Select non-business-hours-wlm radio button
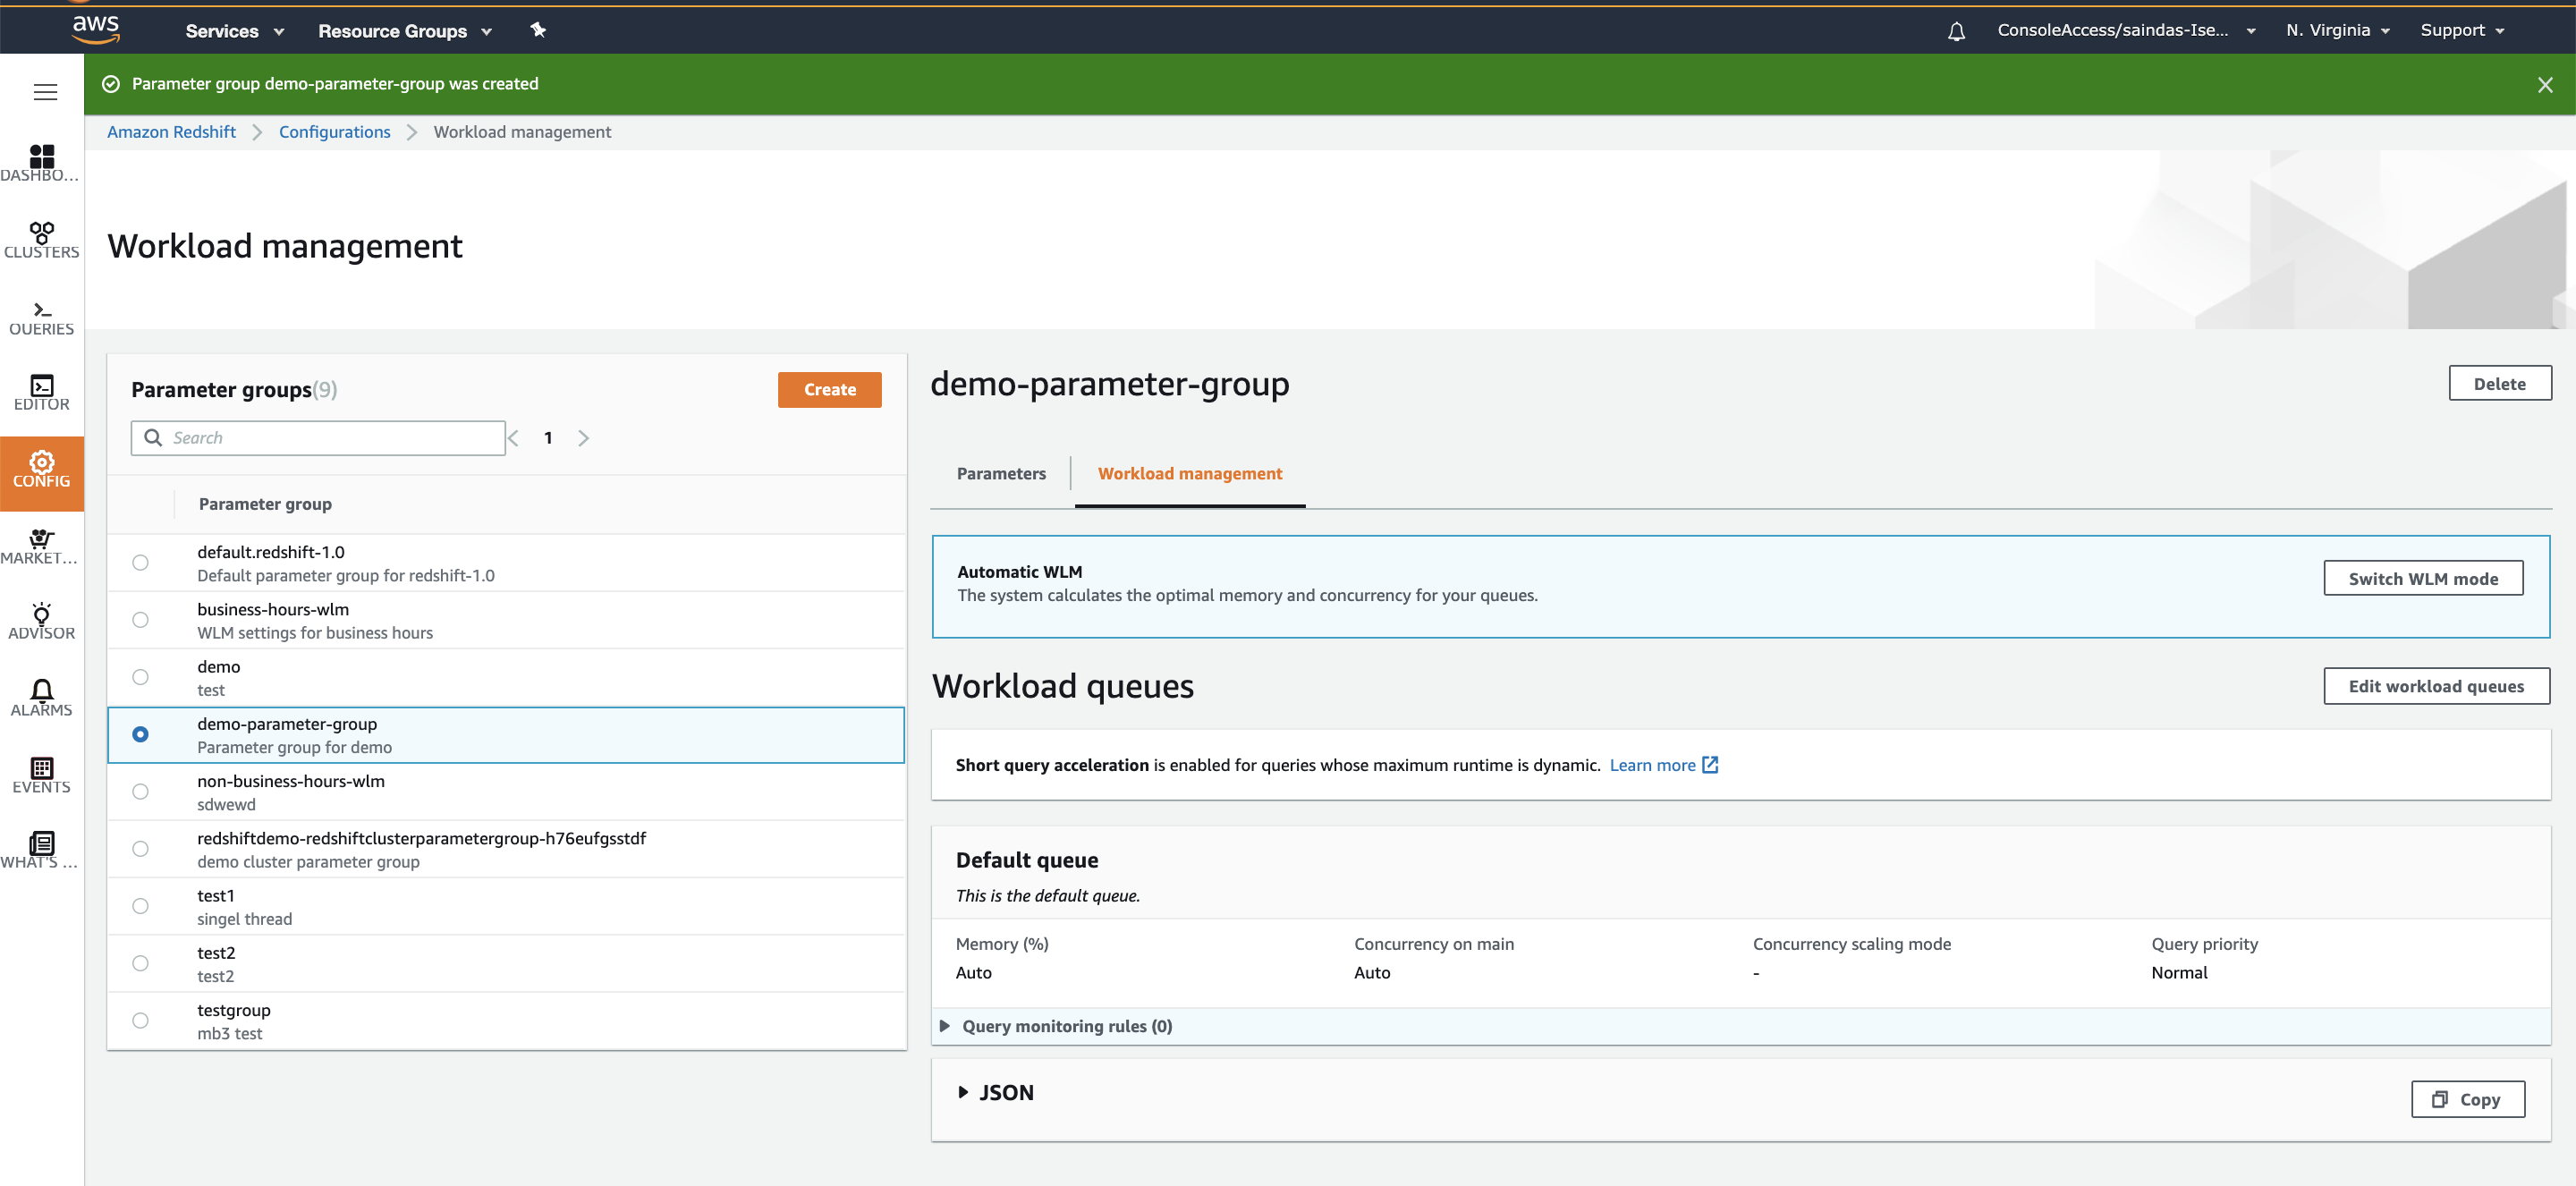 (x=140, y=792)
